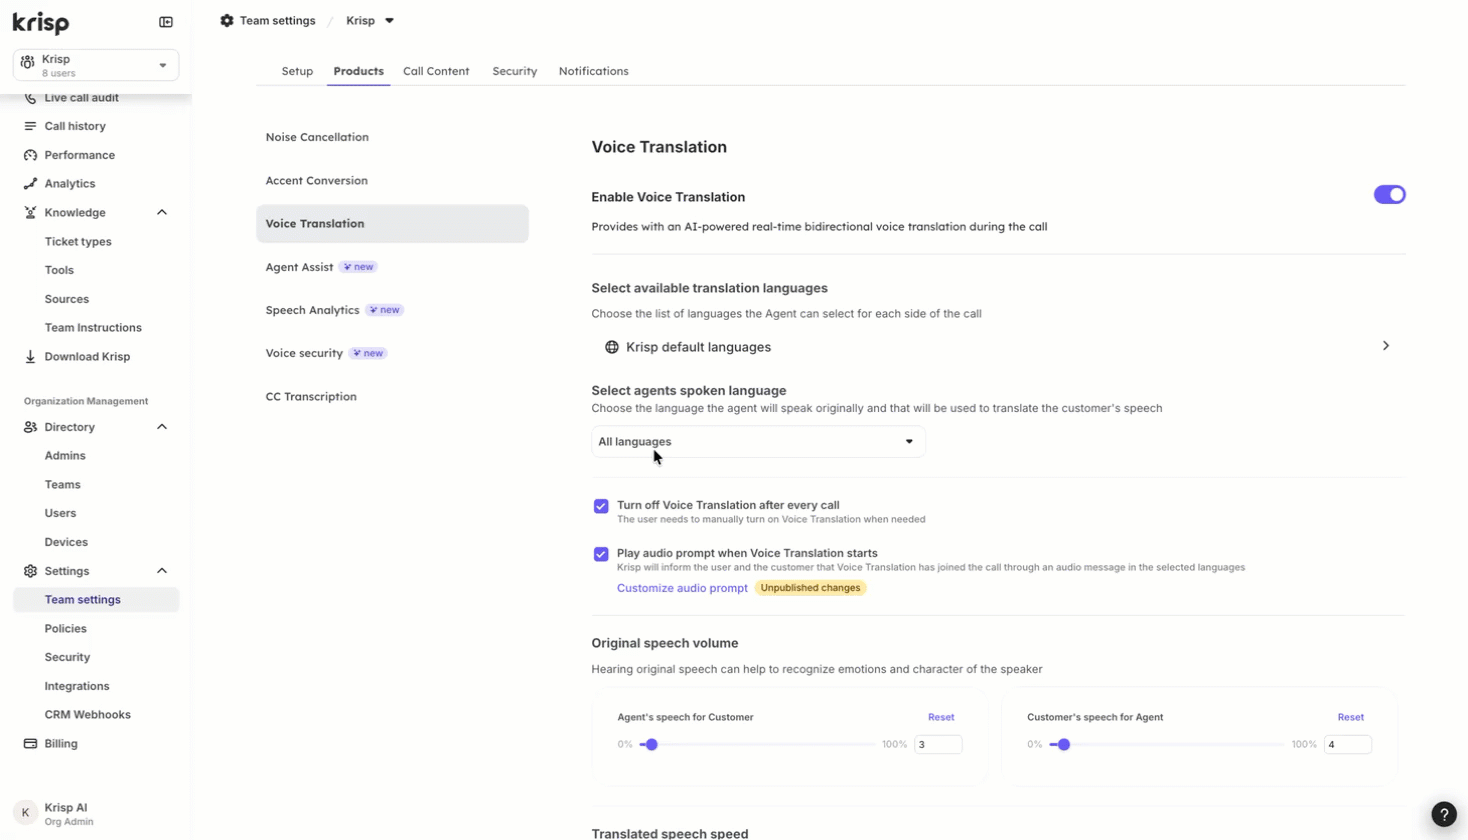Open the Call Content tab
The width and height of the screenshot is (1468, 840).
coord(436,71)
